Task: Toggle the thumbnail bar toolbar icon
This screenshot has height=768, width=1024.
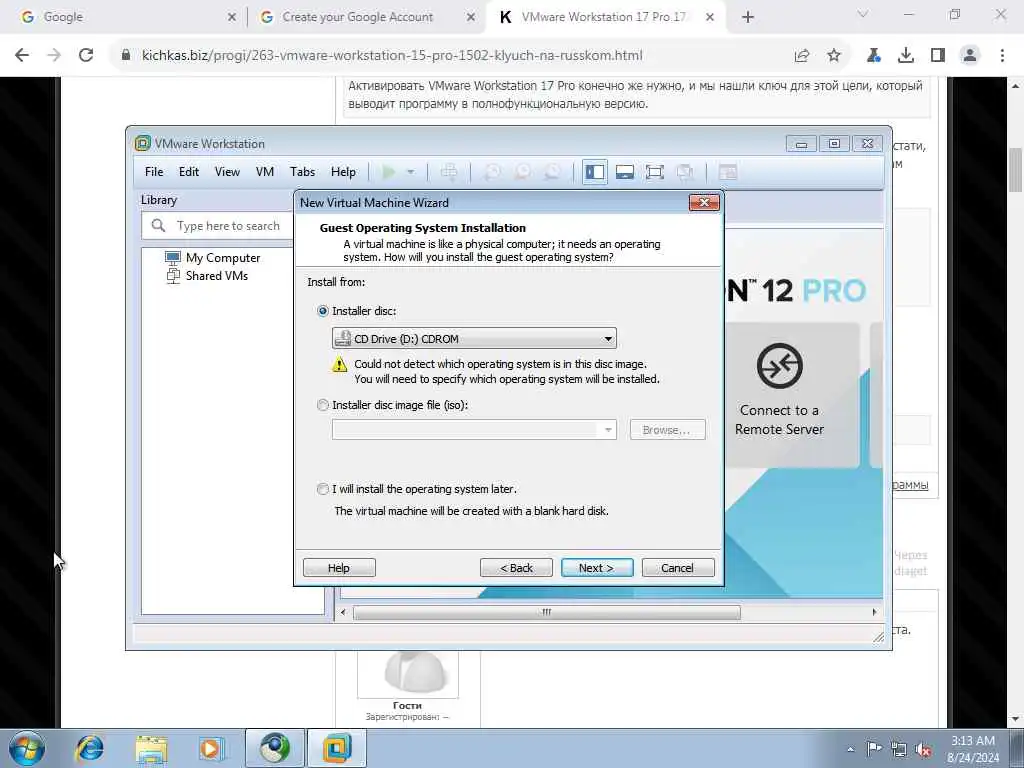Action: pos(625,172)
